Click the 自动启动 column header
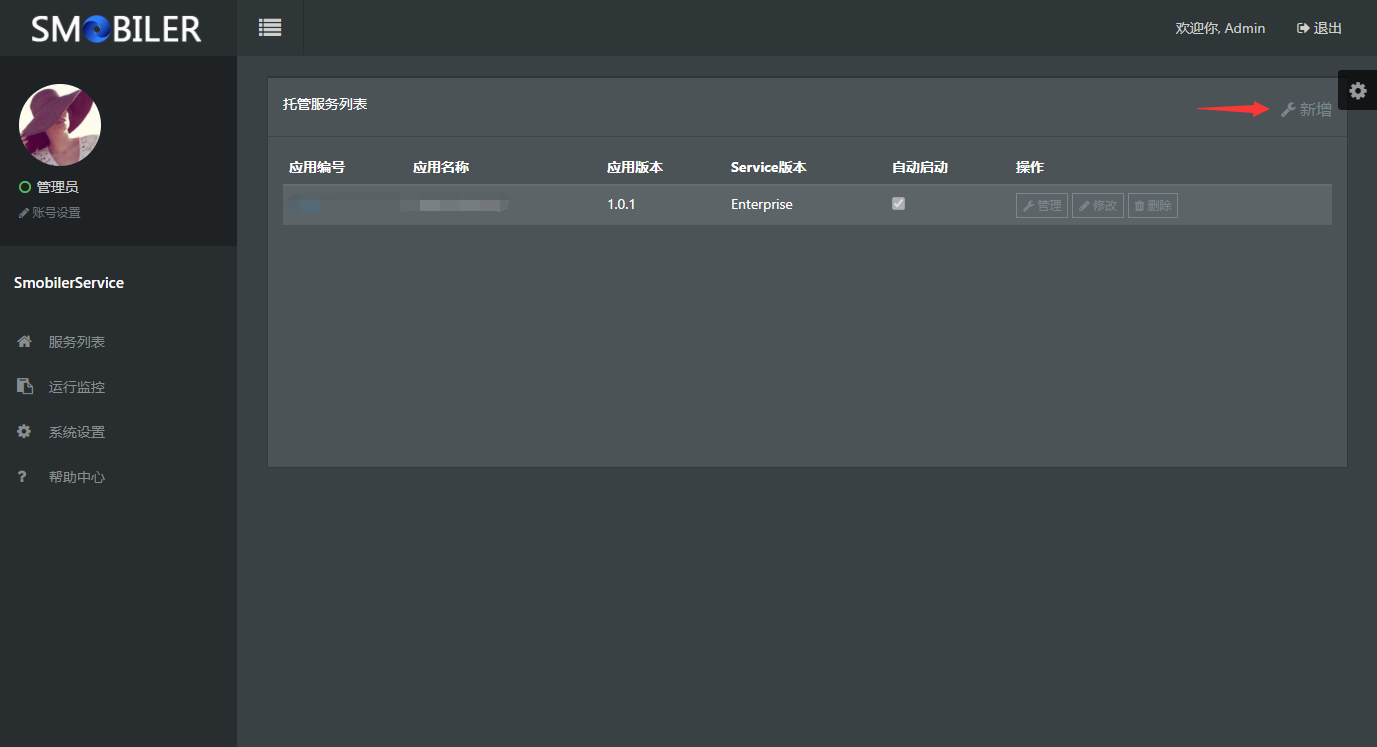Screen dimensions: 1377x747 [x=920, y=167]
